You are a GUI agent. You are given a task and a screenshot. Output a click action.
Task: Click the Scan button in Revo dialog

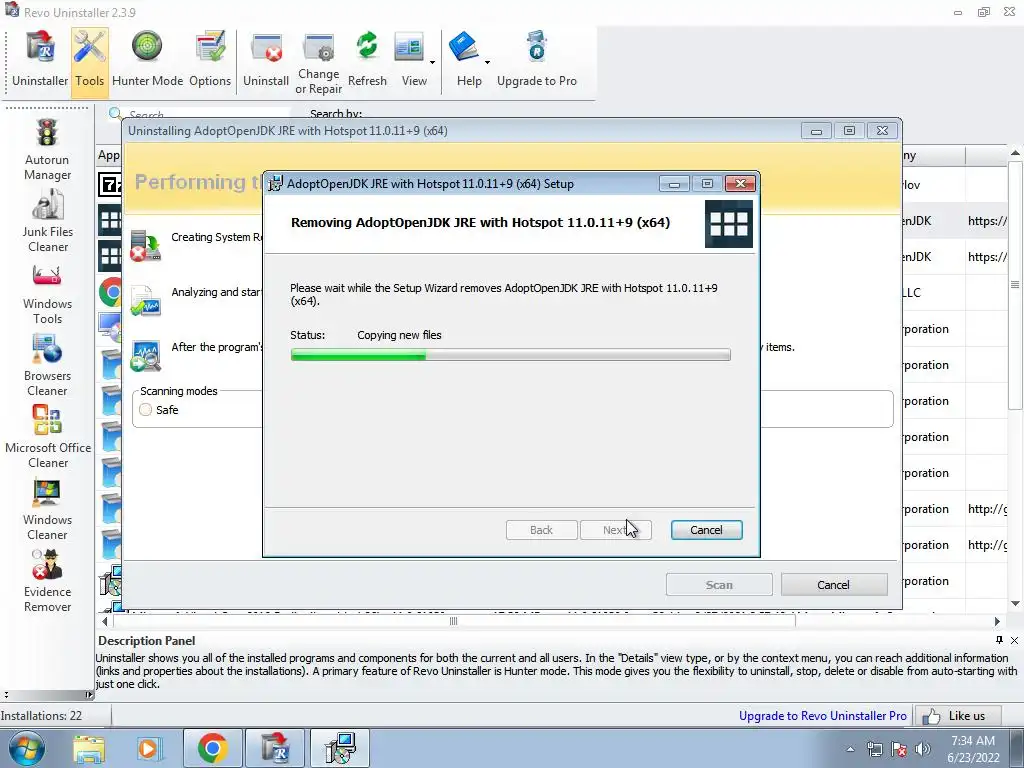[x=719, y=585]
